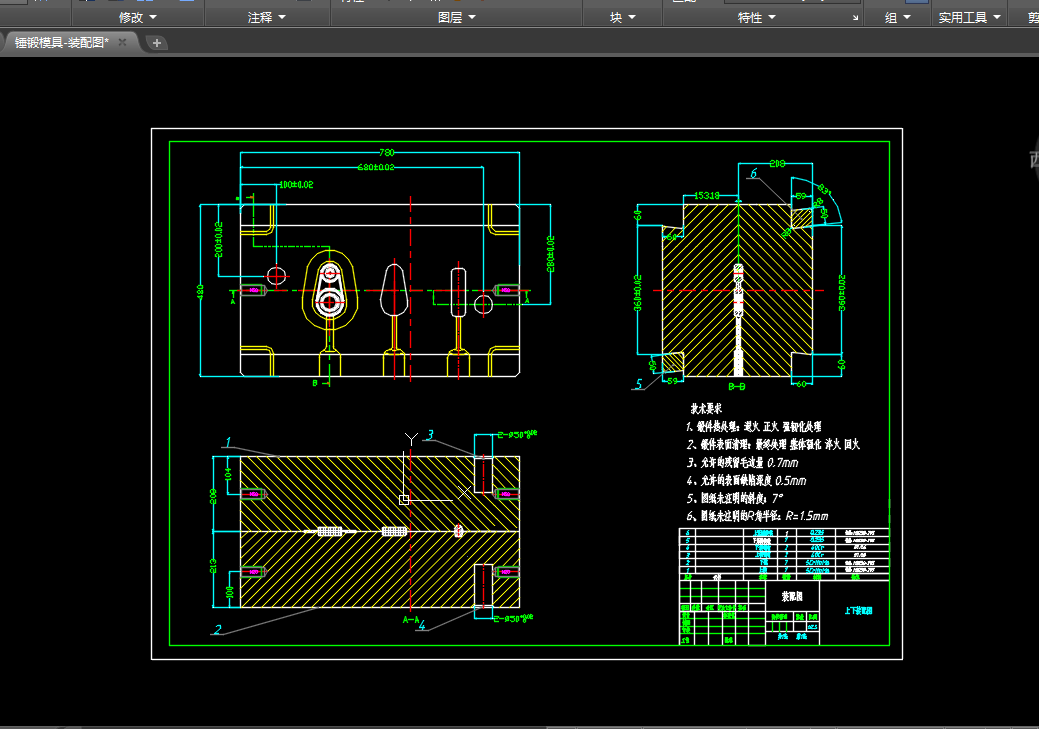Viewport: 1039px width, 729px height.
Task: Select requirement line 2 about surface cleaning
Action: point(773,445)
